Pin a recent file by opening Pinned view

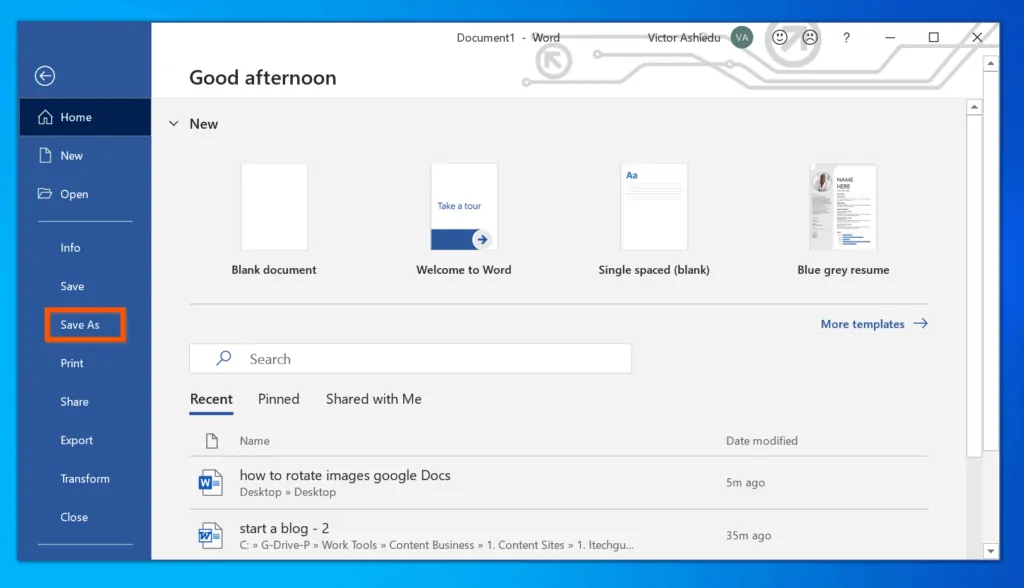click(278, 399)
